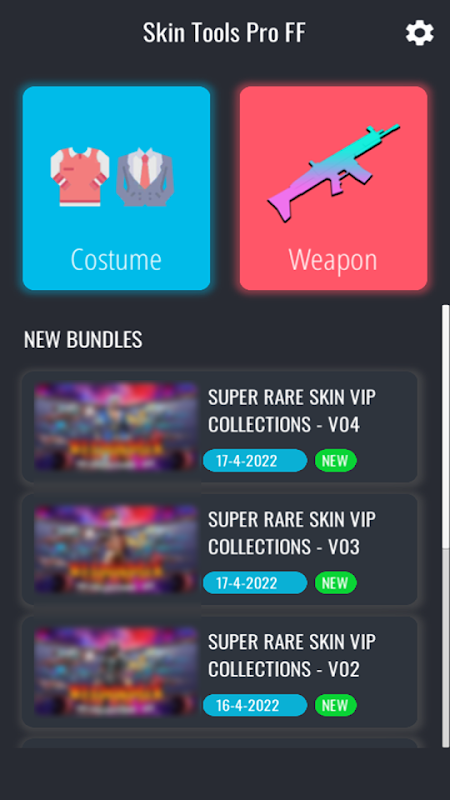Click the vertical scrollbar beside bundles list

pyautogui.click(x=446, y=526)
